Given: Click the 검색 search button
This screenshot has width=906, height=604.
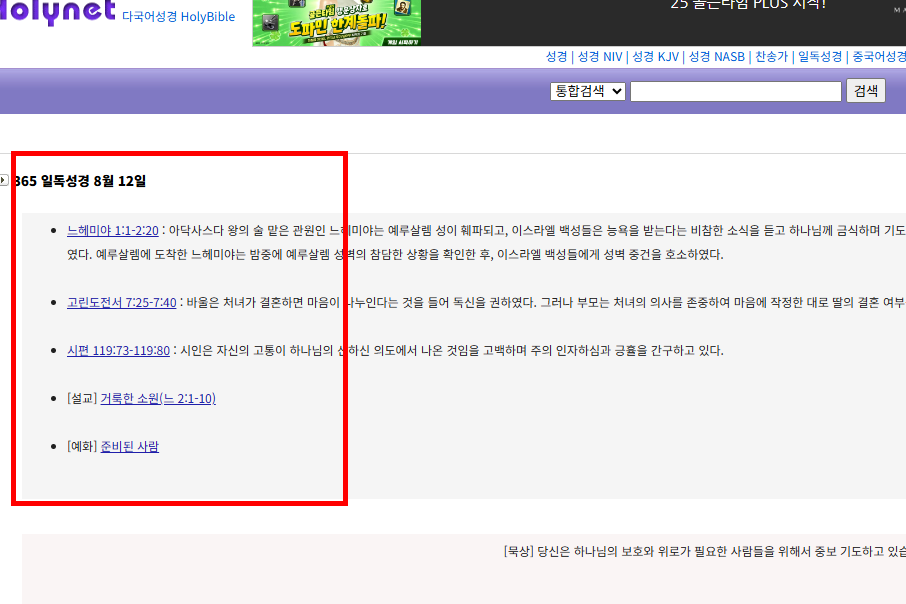Looking at the screenshot, I should [864, 90].
